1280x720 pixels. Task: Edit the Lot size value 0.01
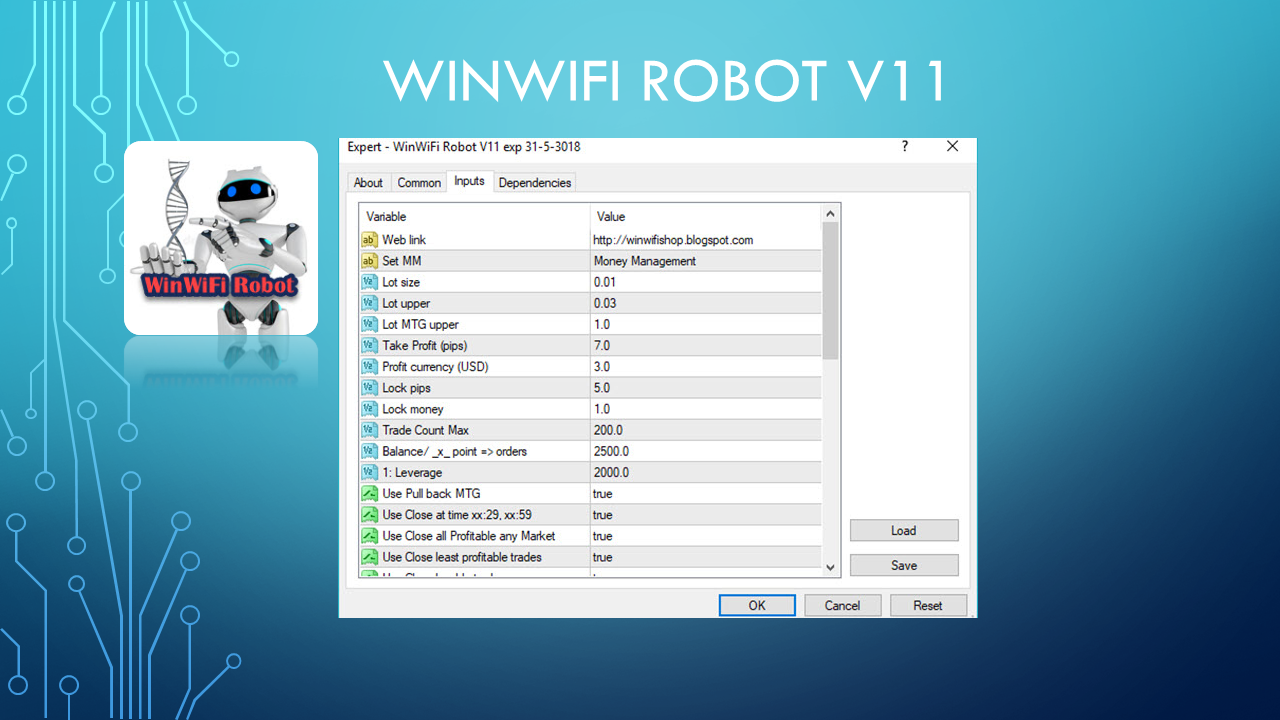pyautogui.click(x=705, y=282)
